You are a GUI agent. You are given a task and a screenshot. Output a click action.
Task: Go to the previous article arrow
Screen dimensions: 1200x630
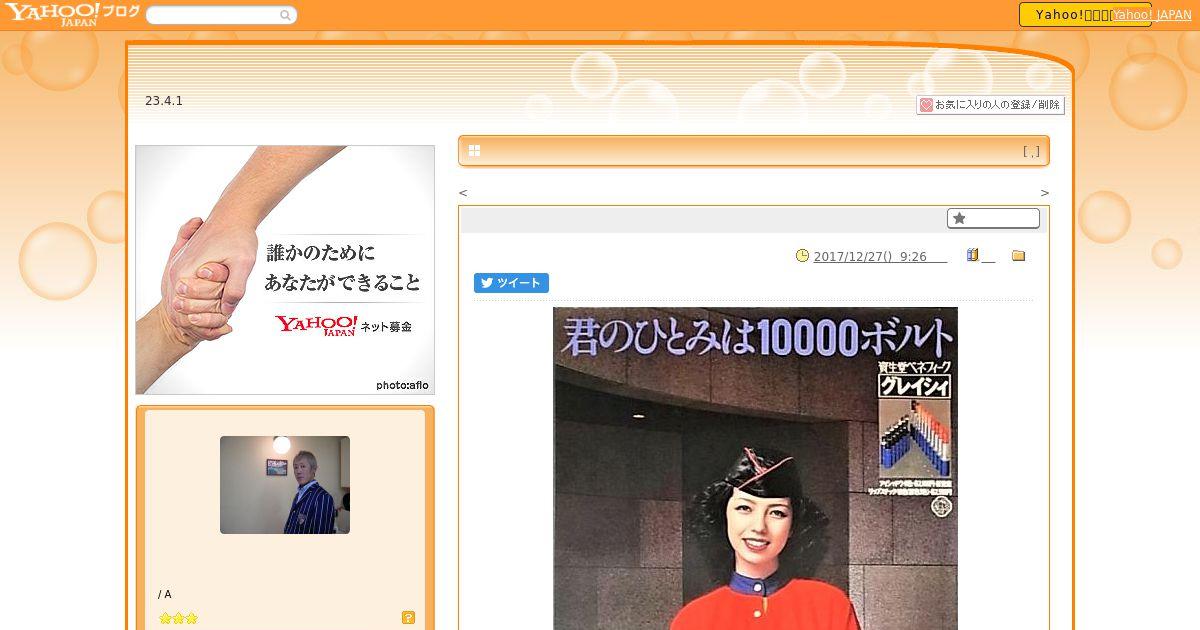coord(463,193)
